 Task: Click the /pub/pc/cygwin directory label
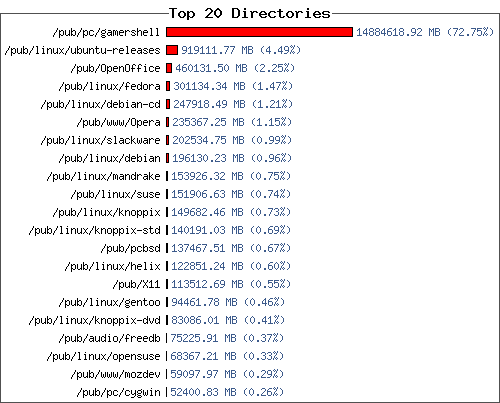(118, 393)
